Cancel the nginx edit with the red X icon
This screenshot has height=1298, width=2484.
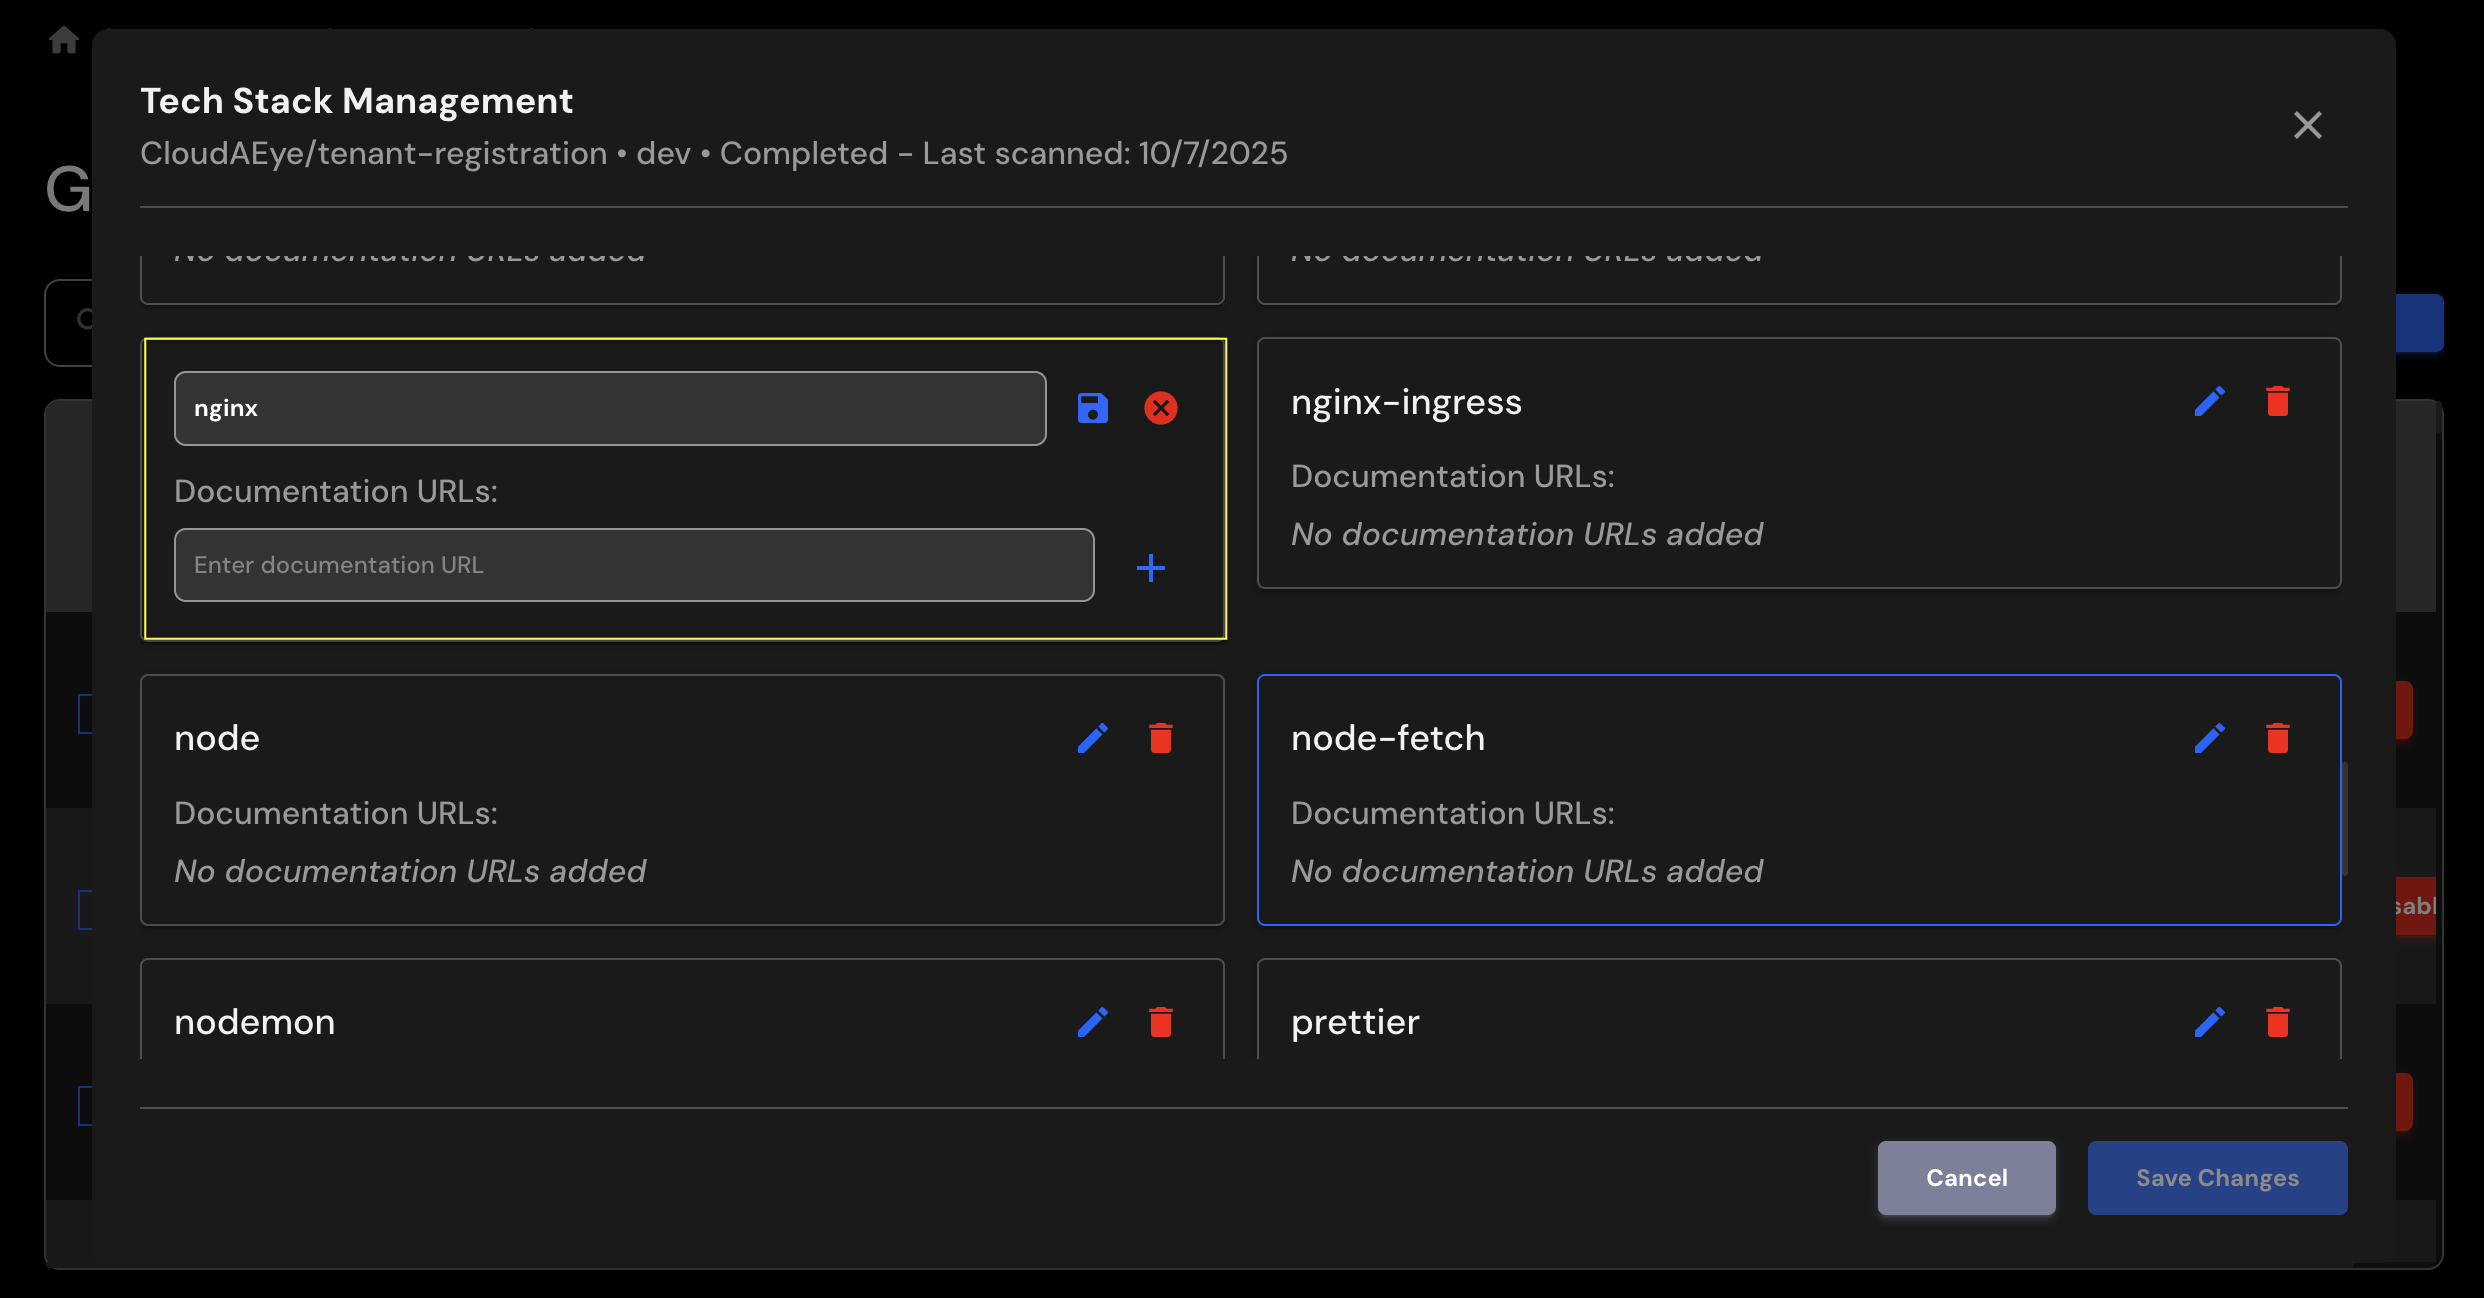[1160, 408]
